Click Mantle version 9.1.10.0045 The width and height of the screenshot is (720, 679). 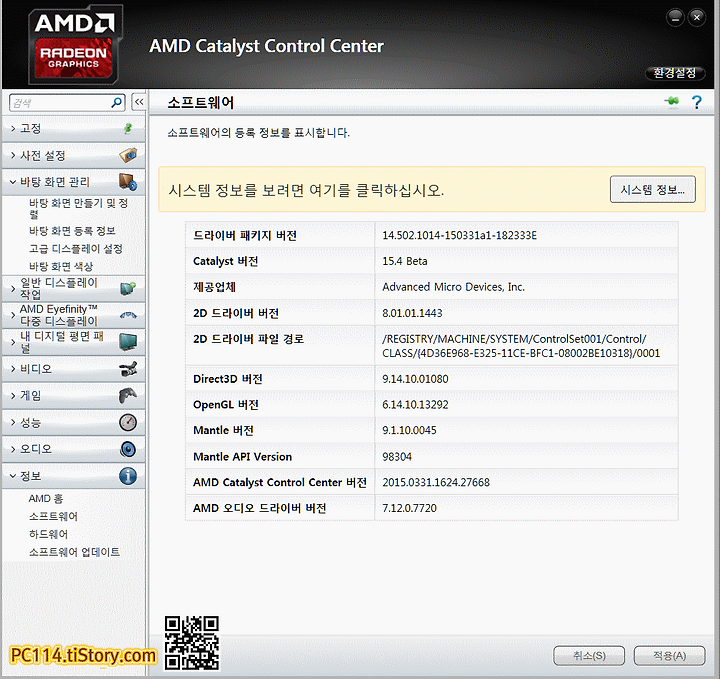(x=409, y=430)
